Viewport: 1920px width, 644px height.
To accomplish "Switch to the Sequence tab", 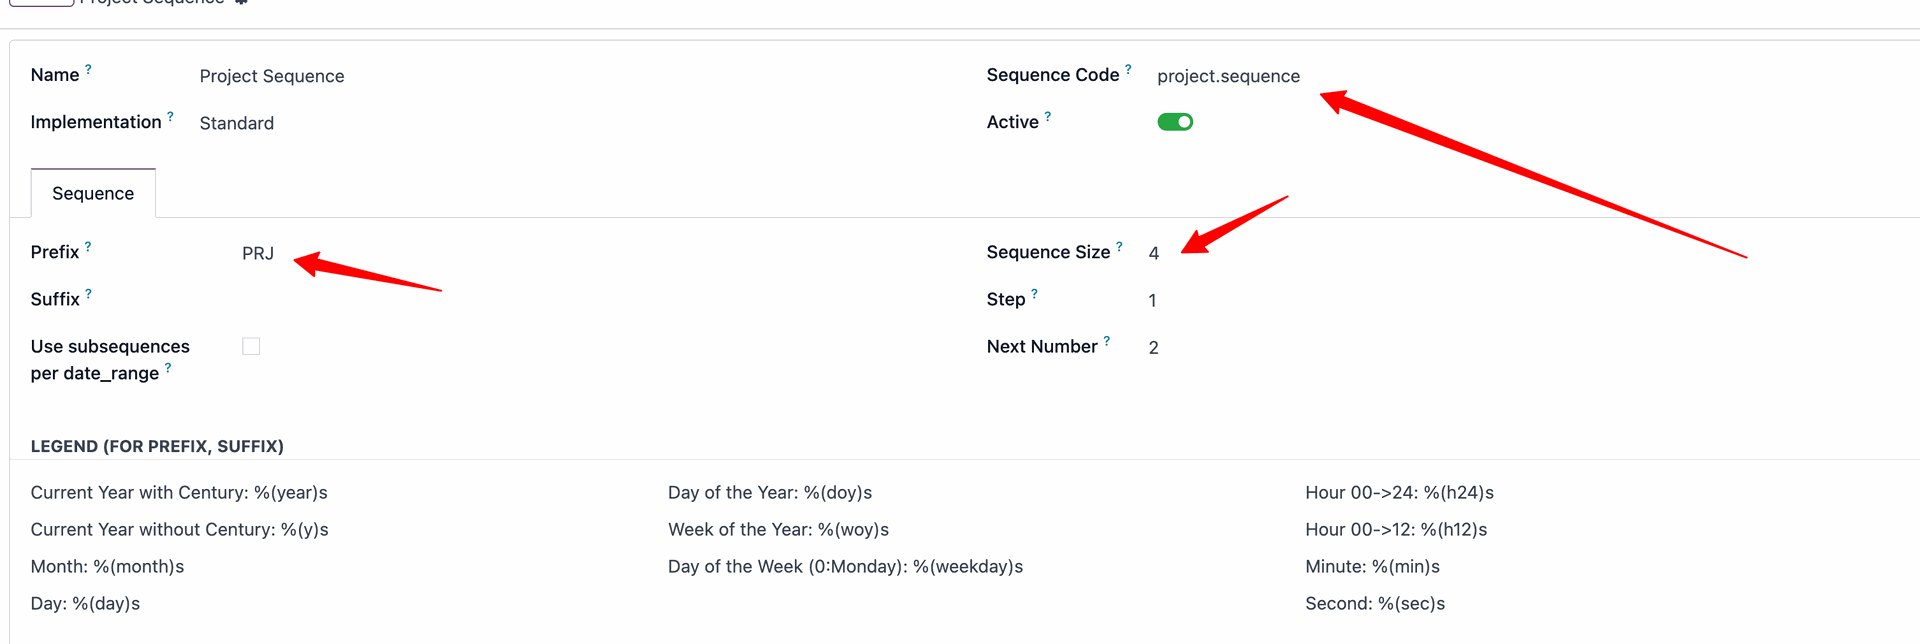I will (93, 193).
